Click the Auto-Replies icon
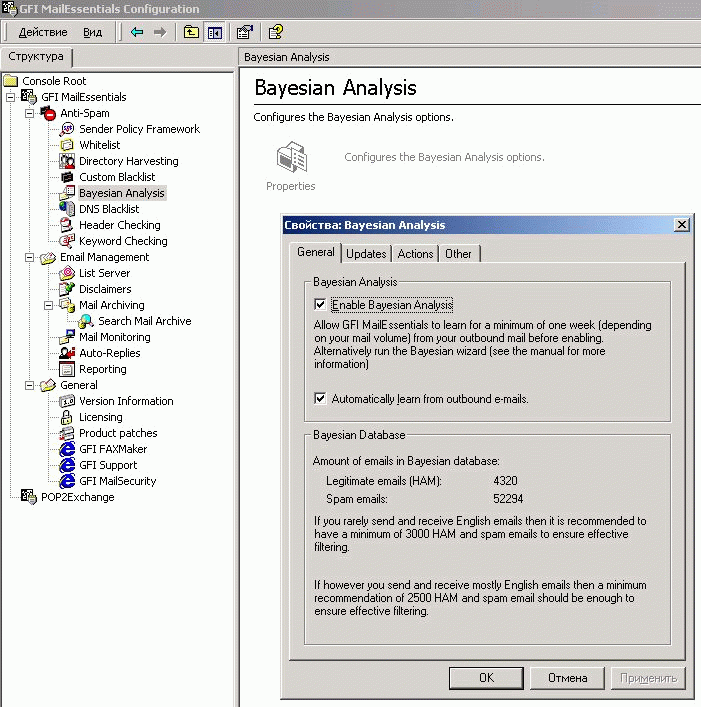Viewport: 701px width, 707px height. (x=67, y=353)
